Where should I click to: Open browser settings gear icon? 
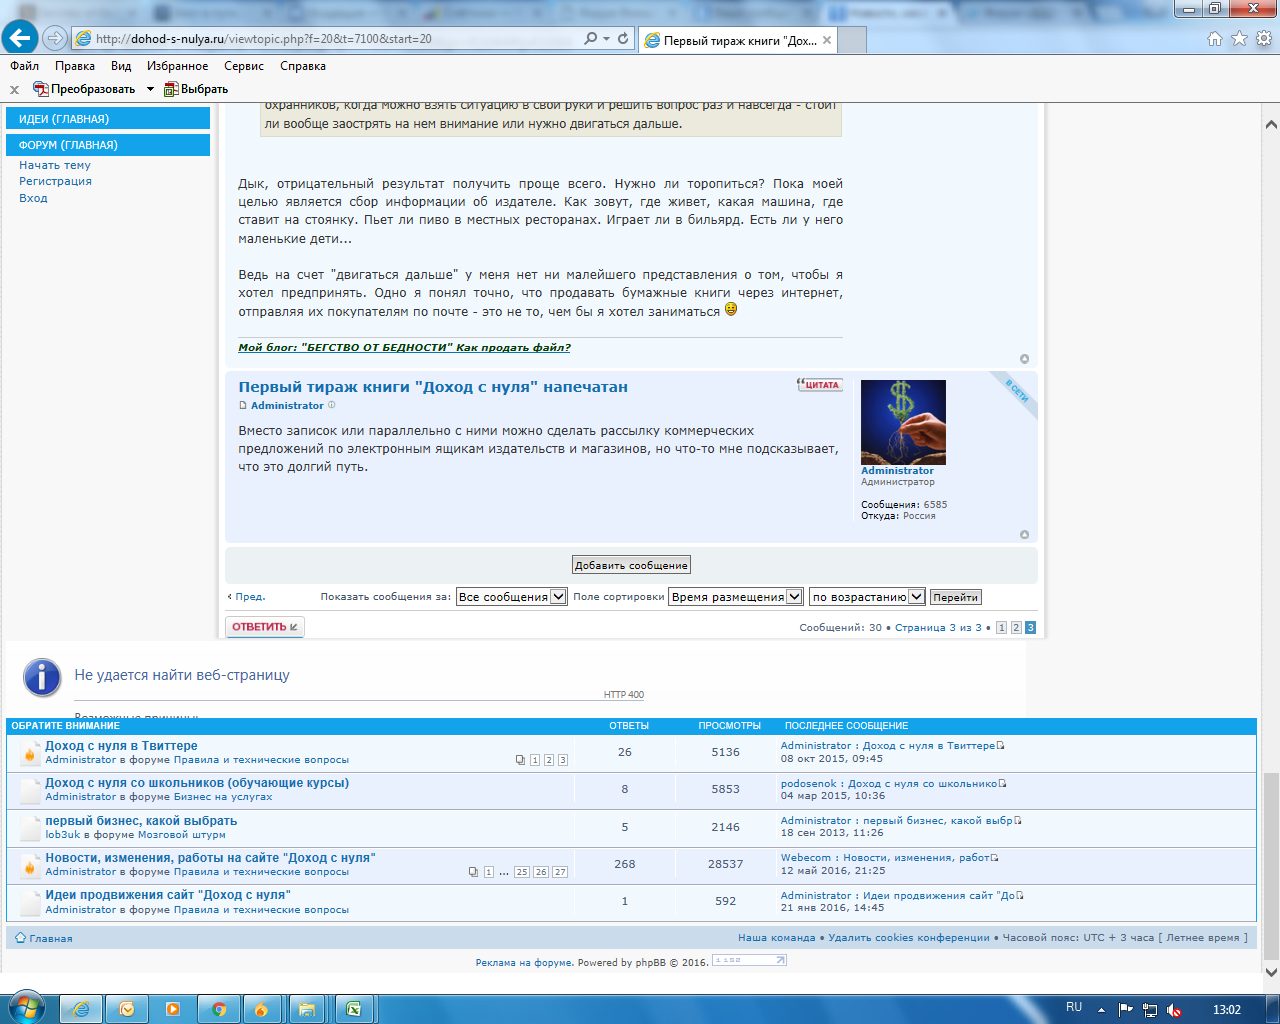click(x=1263, y=38)
